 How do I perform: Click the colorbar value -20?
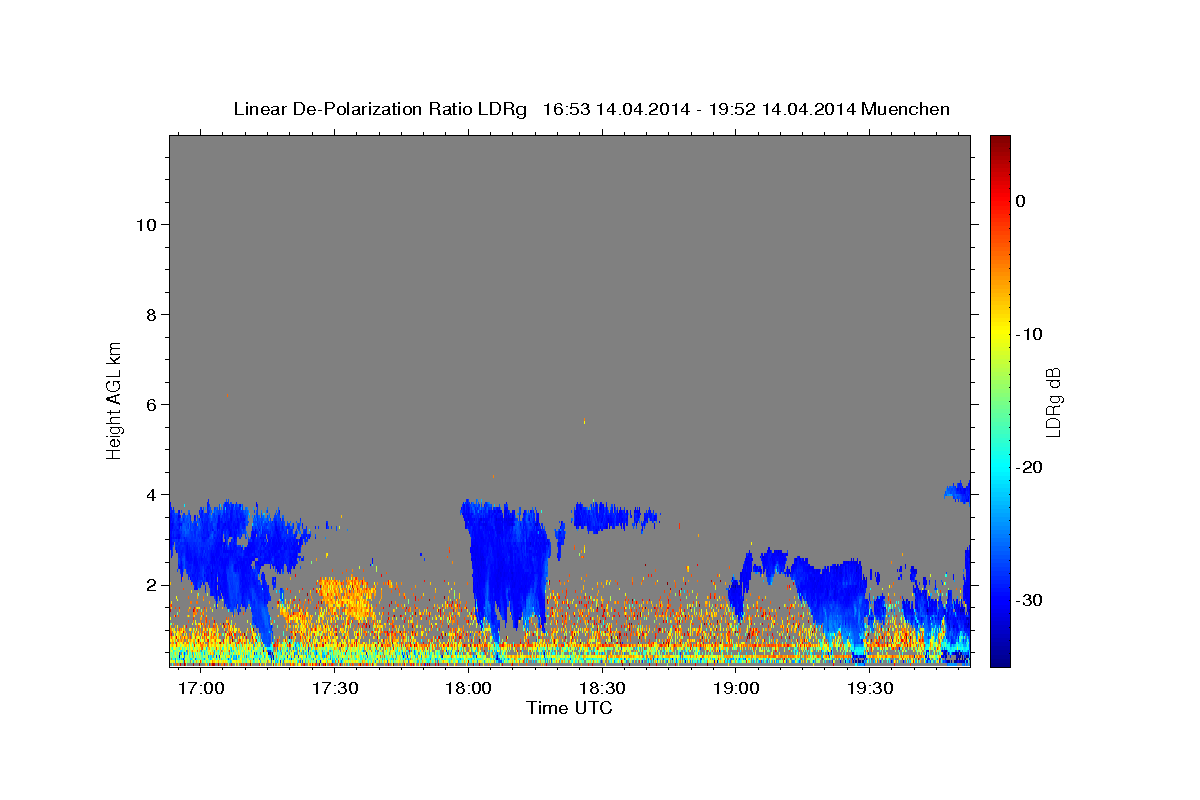tap(1028, 467)
